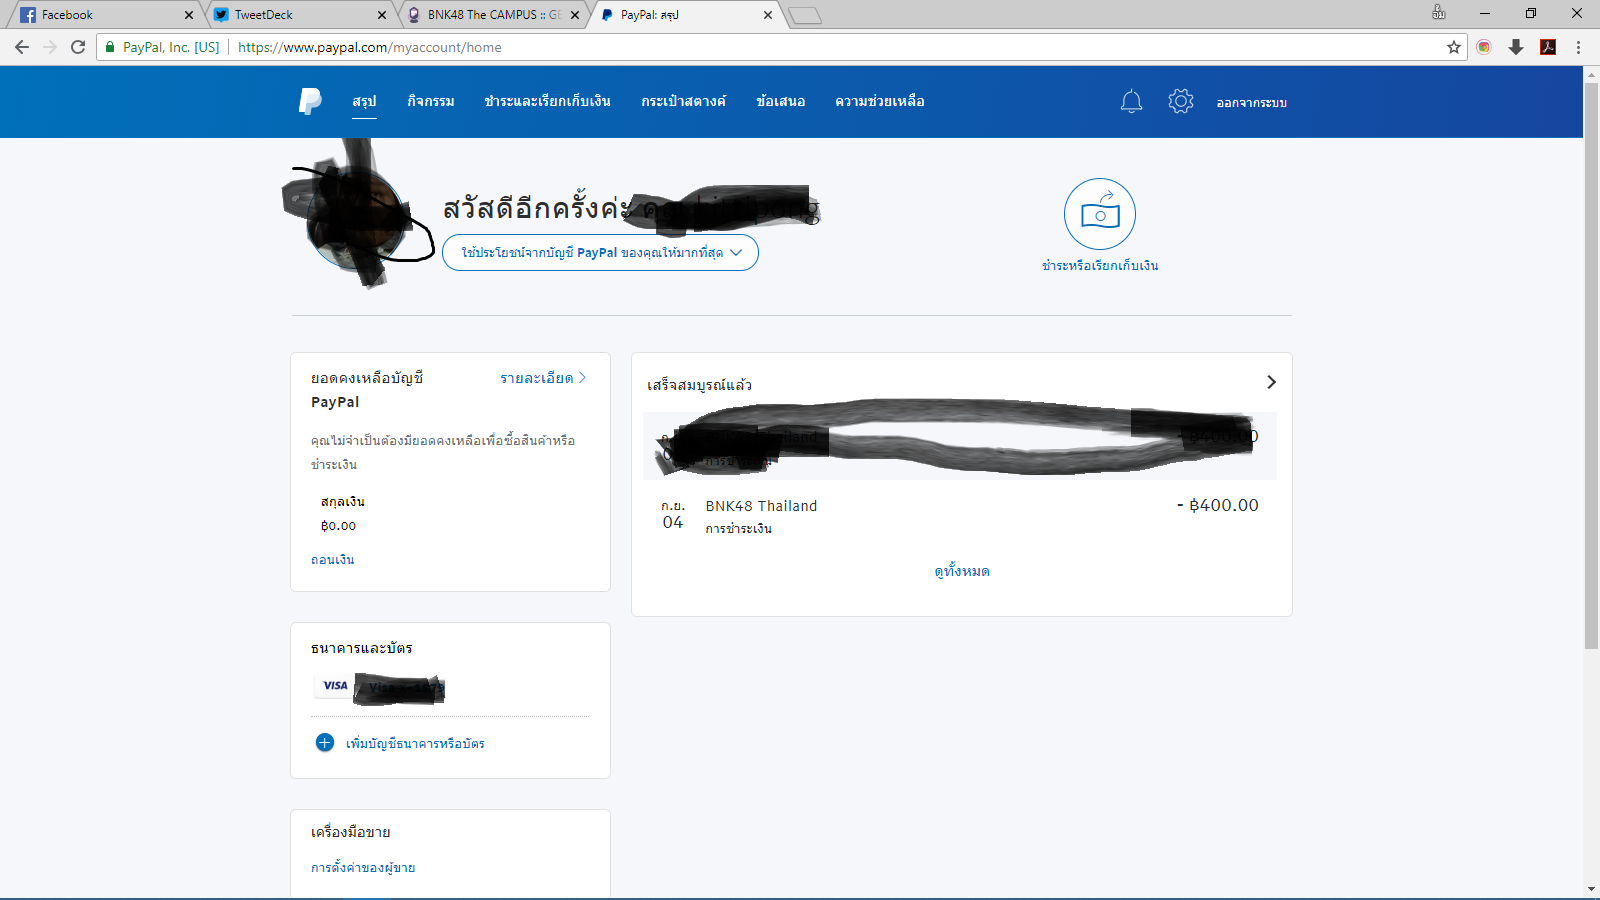Open the BNK48 Thailand payment row
Viewport: 1600px width, 900px height.
960,515
